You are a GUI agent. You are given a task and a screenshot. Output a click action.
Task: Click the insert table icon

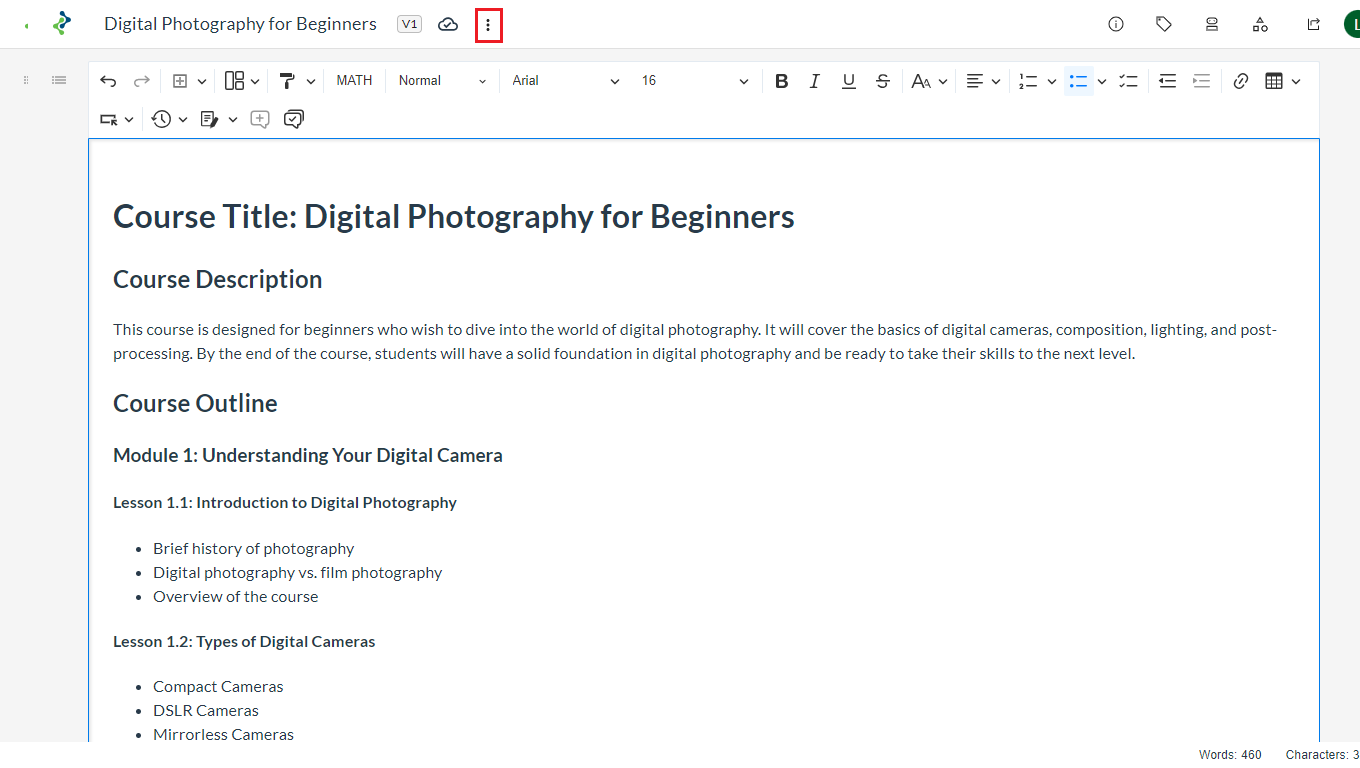coord(1274,81)
